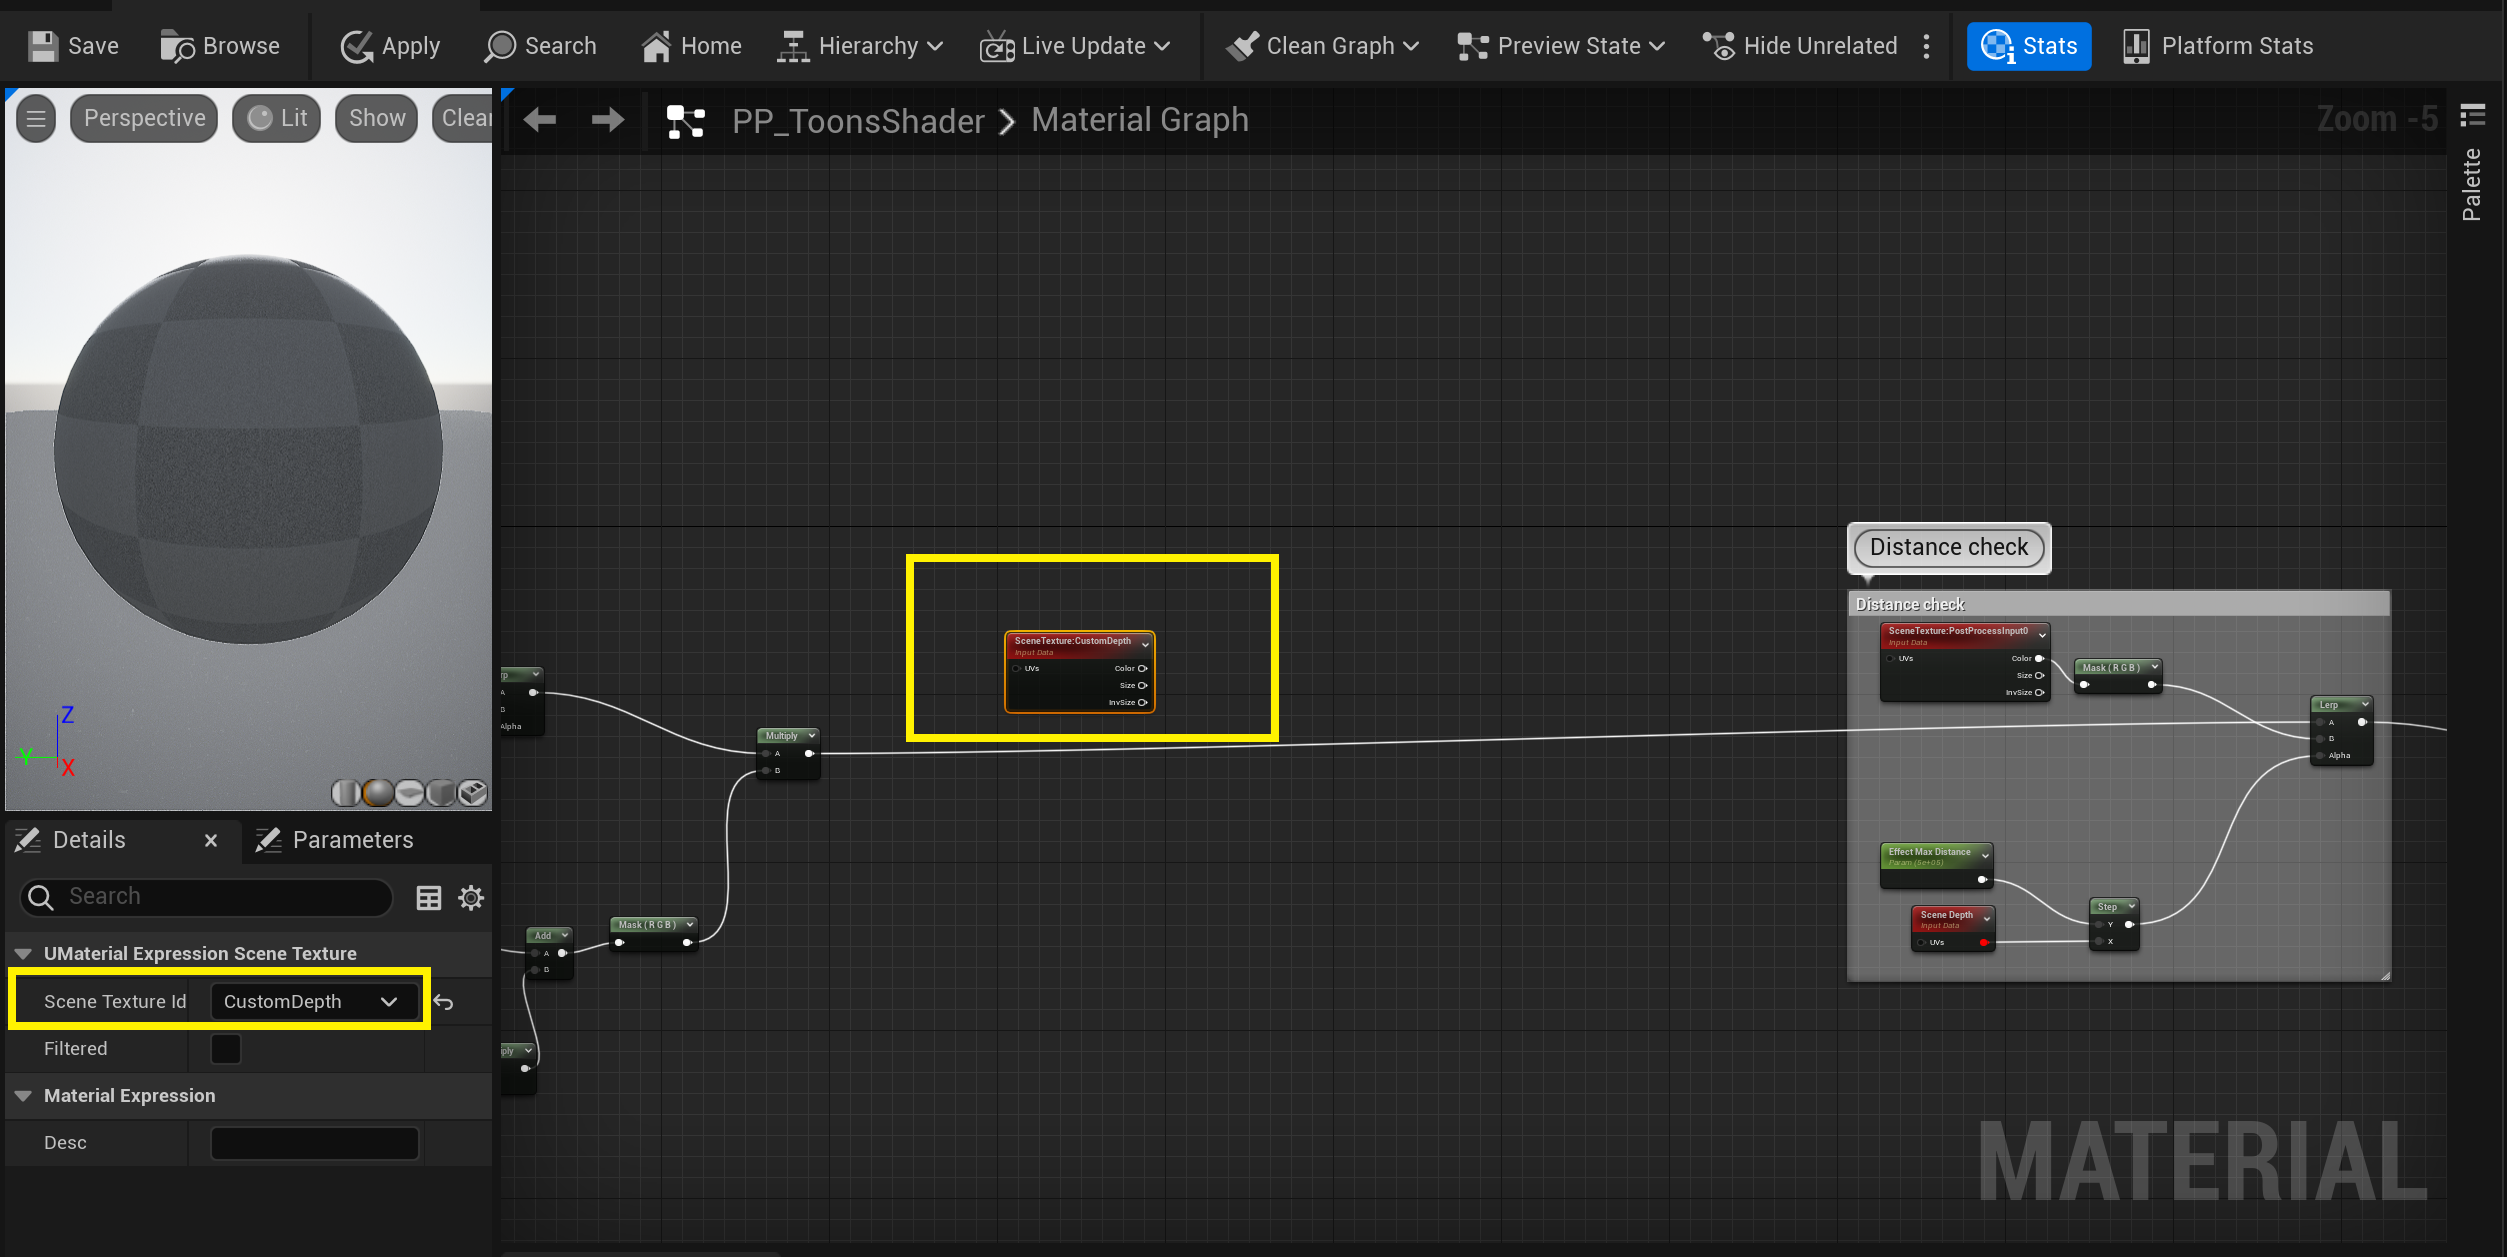The image size is (2507, 1257).
Task: Select the sphere preview mesh shape
Action: 378,793
